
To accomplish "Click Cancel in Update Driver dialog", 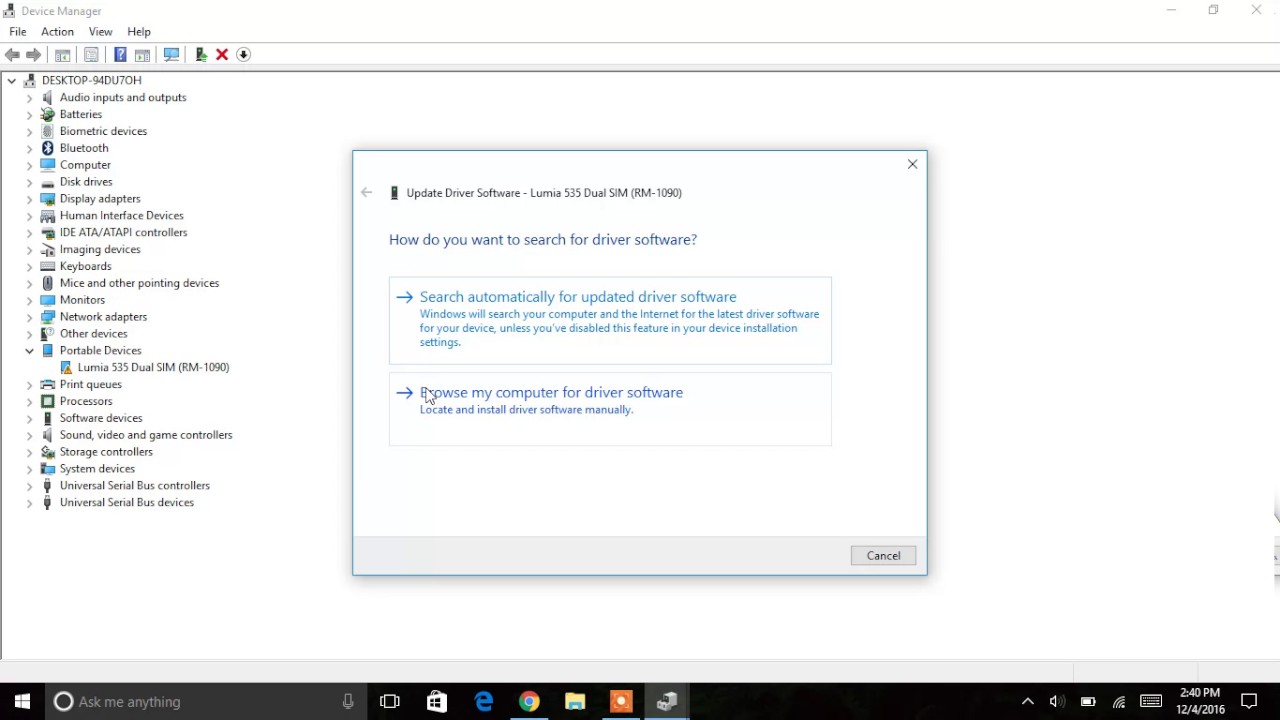I will coord(883,556).
